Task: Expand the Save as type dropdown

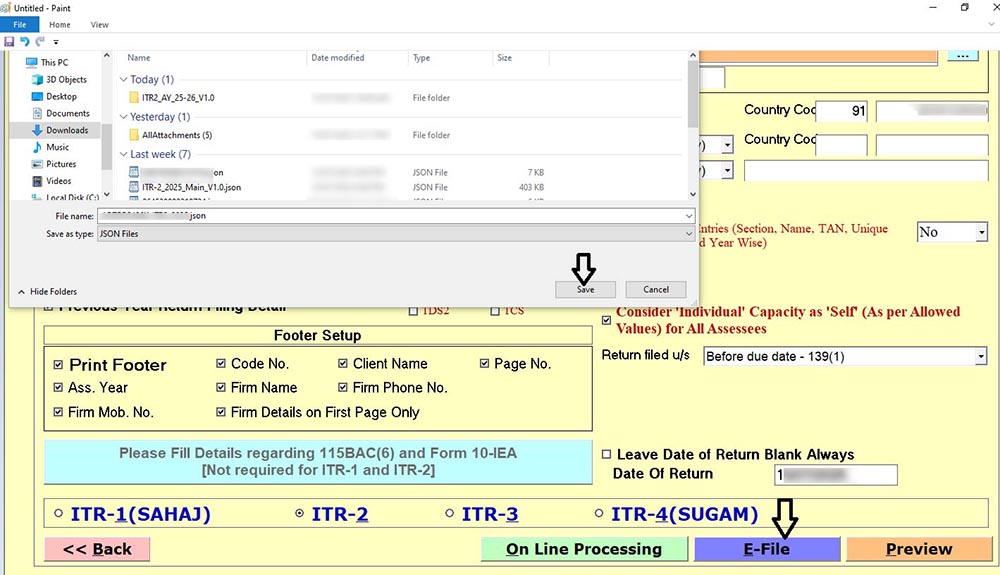Action: [x=688, y=234]
